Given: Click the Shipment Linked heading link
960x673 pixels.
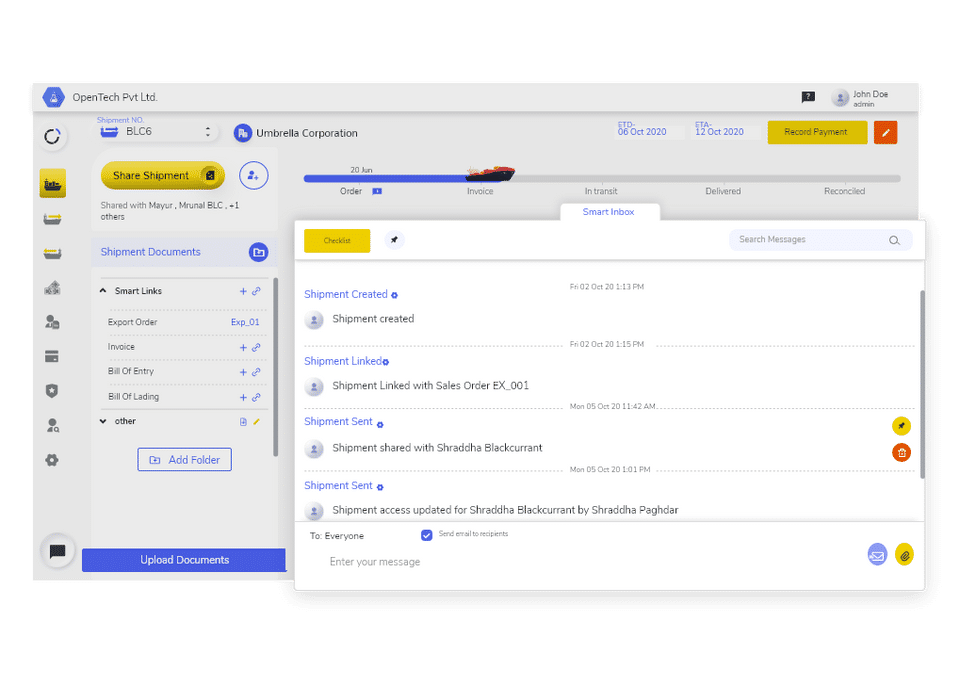Looking at the screenshot, I should (x=343, y=361).
